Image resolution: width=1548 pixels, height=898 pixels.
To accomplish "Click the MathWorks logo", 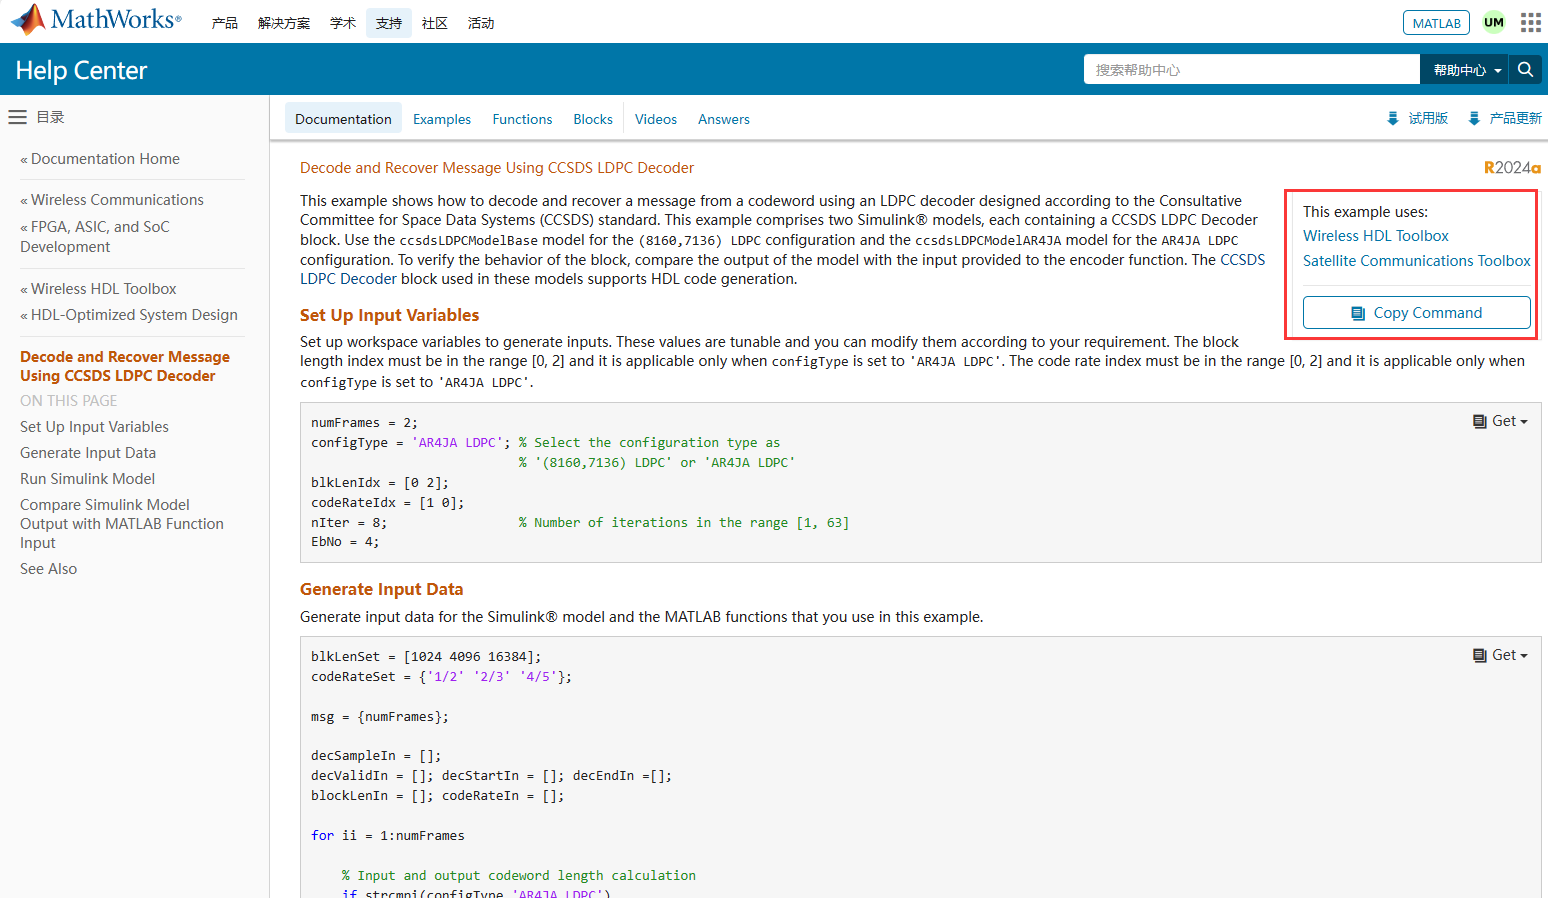I will (x=96, y=19).
